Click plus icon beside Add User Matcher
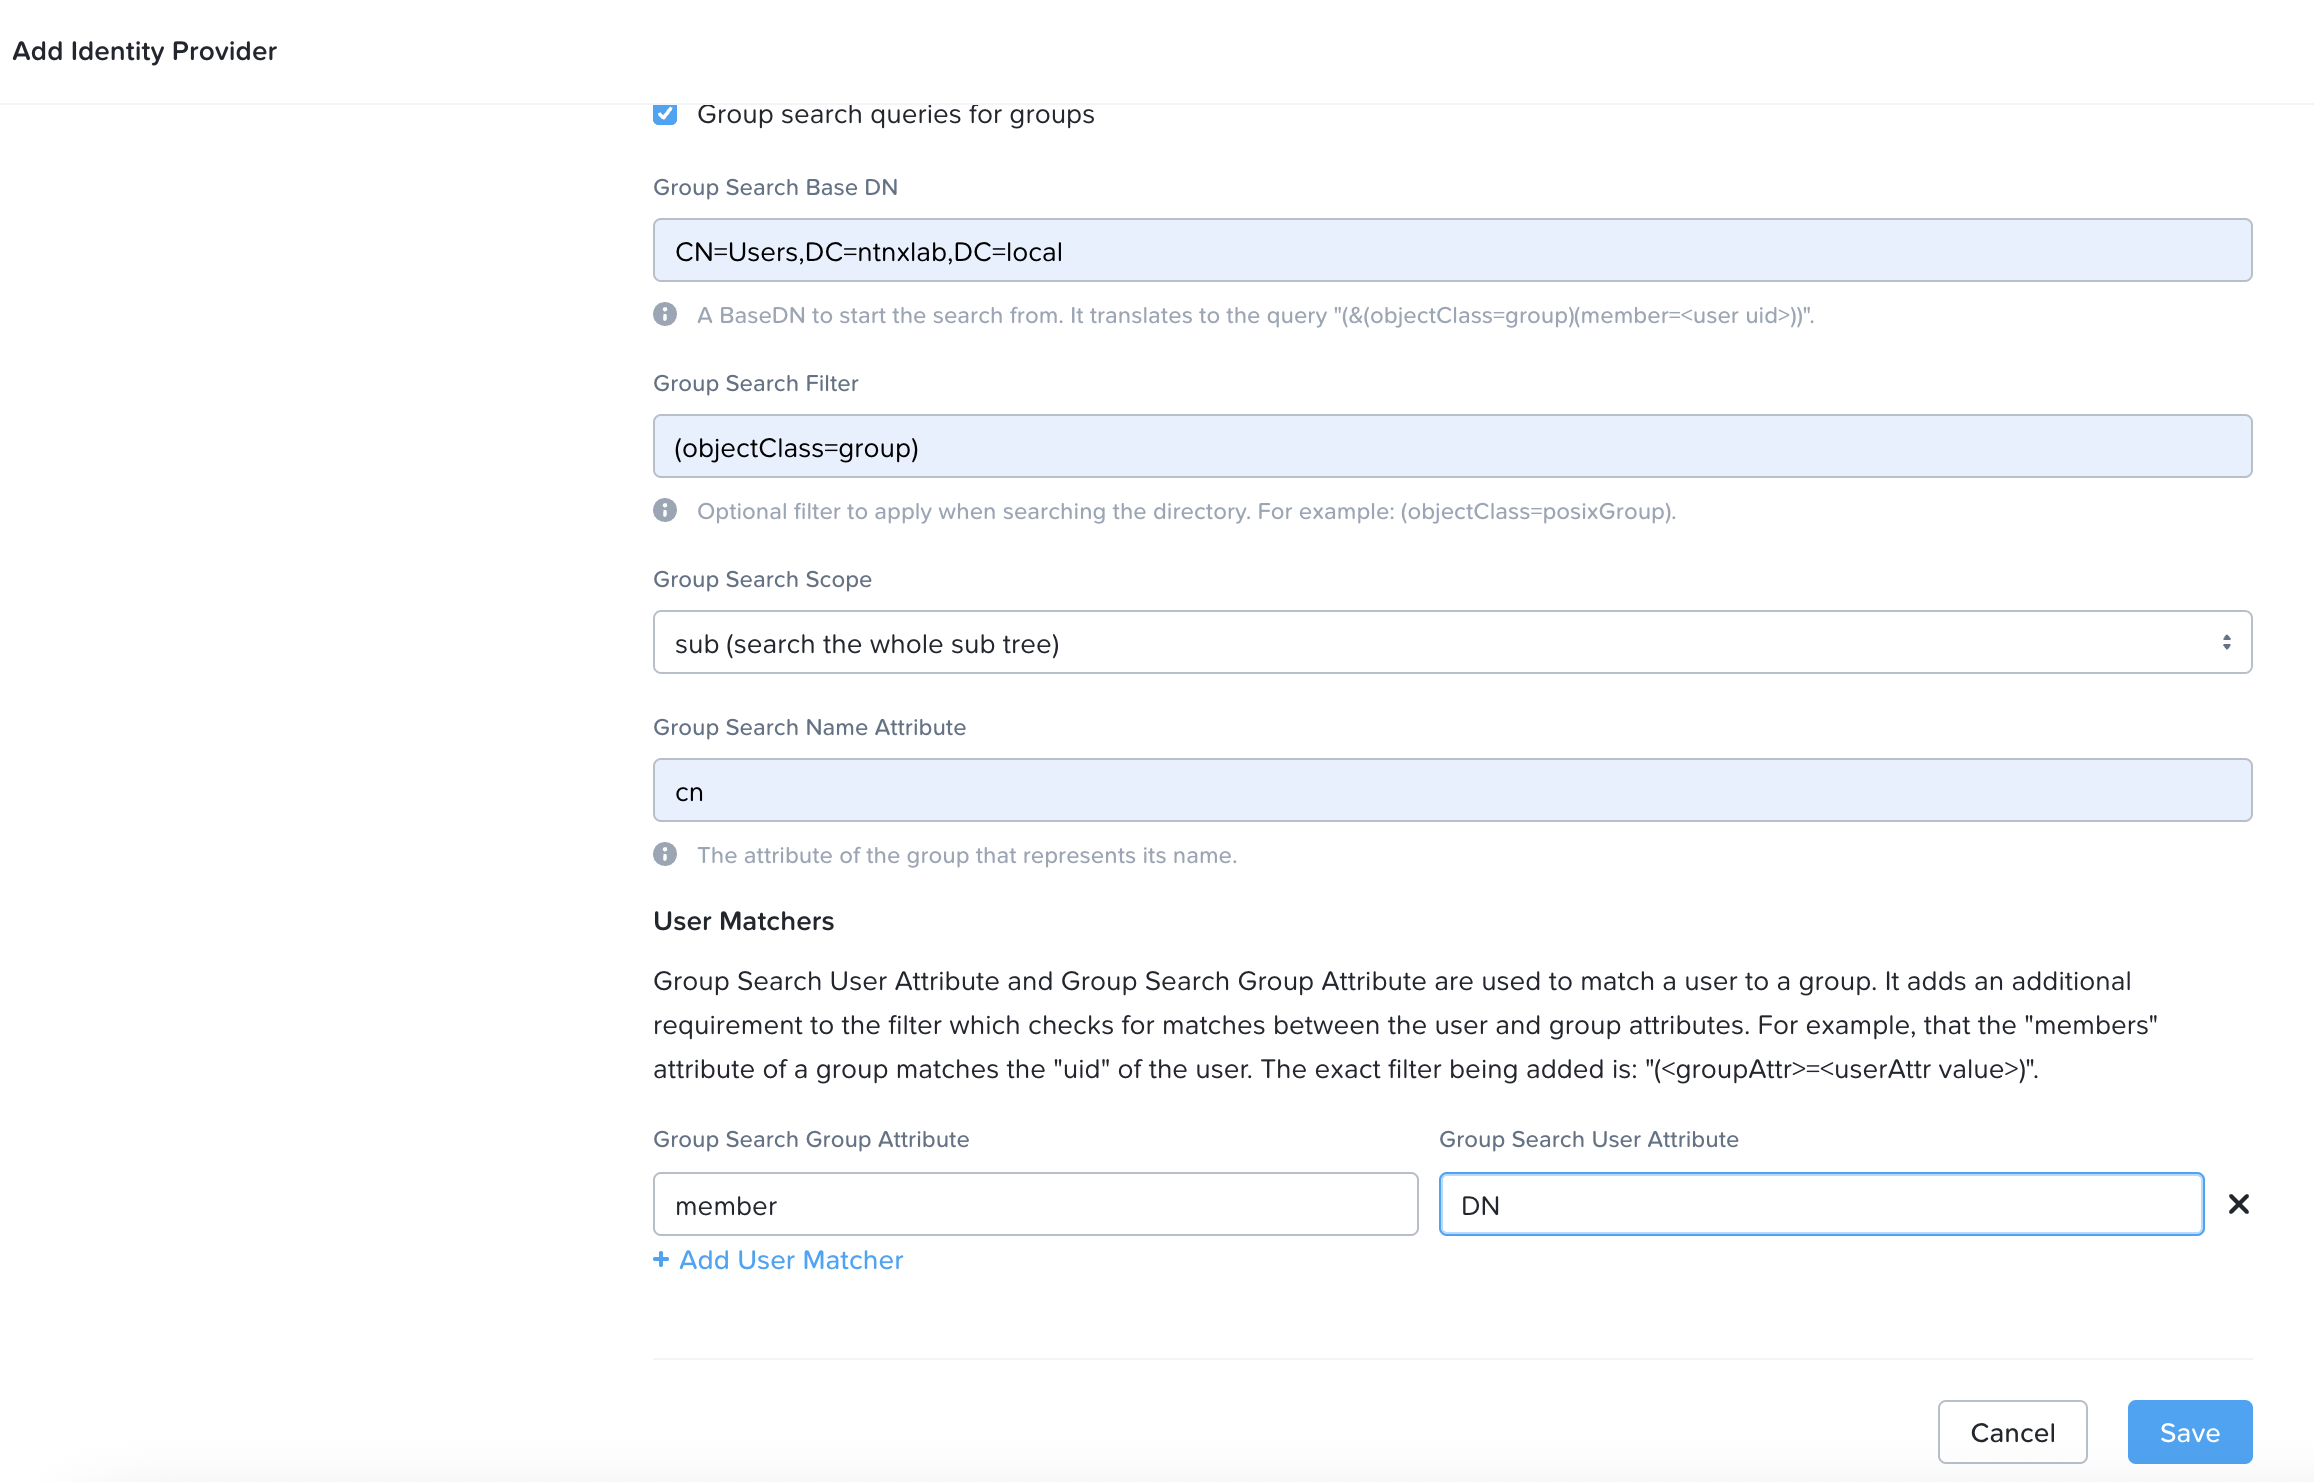 point(661,1260)
